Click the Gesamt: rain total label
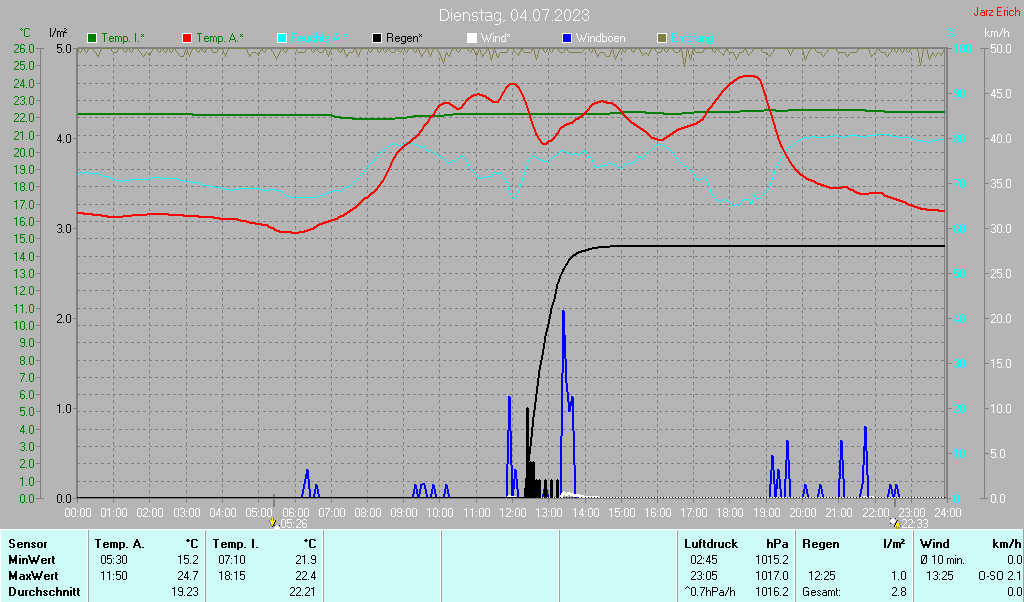Image resolution: width=1024 pixels, height=602 pixels. 822,592
